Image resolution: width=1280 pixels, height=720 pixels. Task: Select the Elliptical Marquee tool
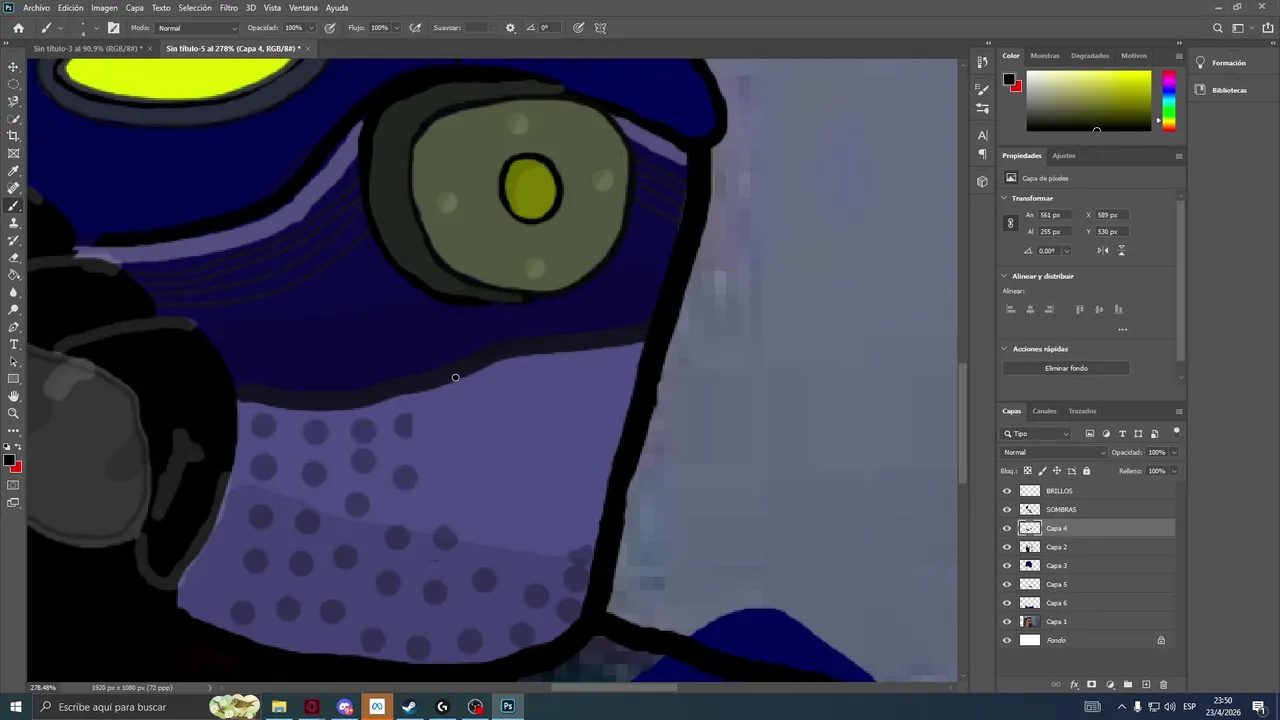(x=13, y=84)
